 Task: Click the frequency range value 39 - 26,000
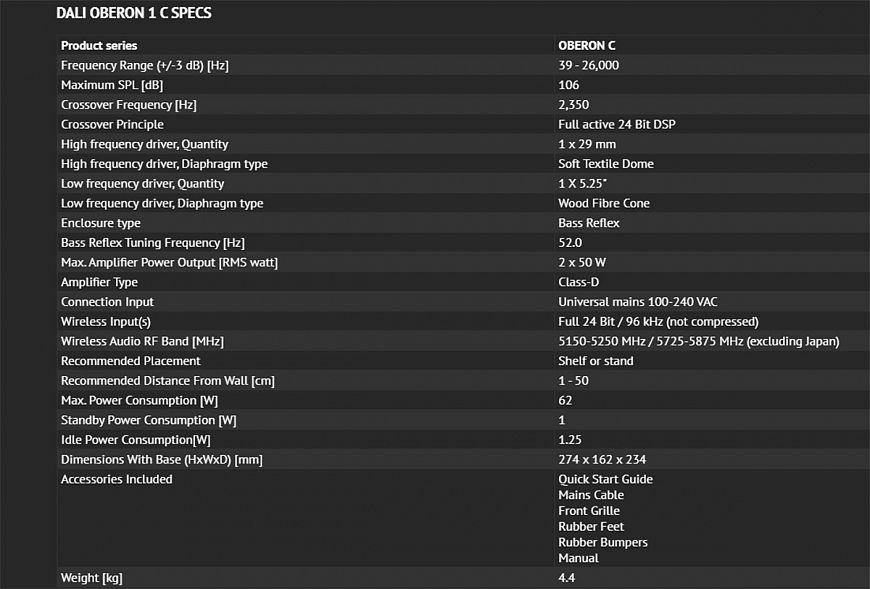click(589, 65)
